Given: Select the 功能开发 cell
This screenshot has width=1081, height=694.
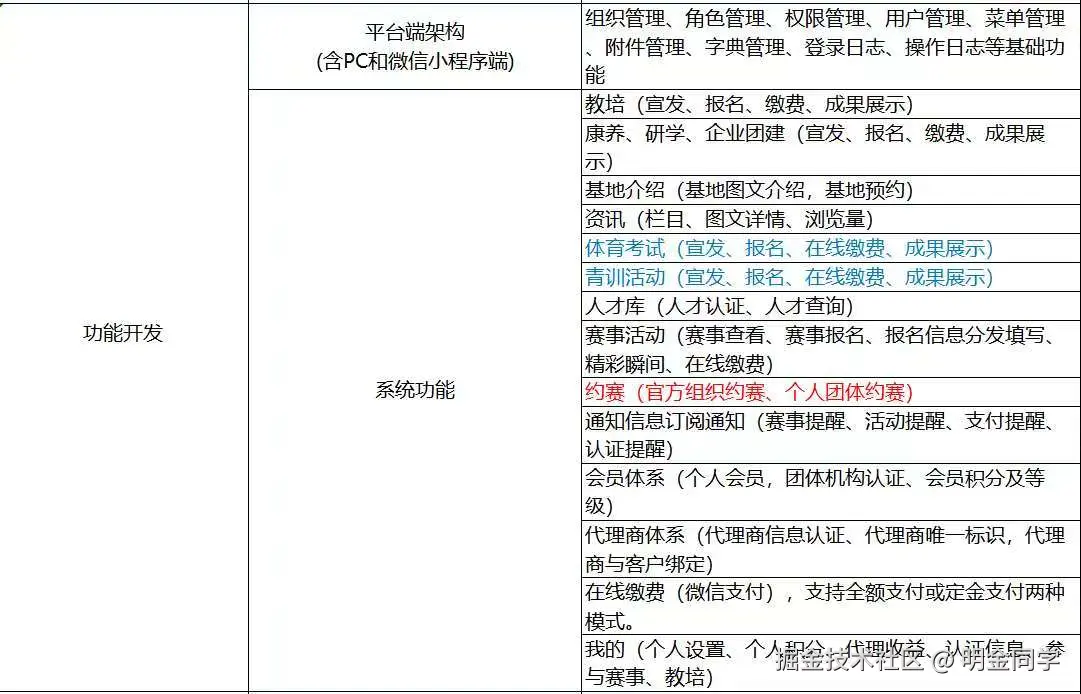Looking at the screenshot, I should [x=121, y=334].
